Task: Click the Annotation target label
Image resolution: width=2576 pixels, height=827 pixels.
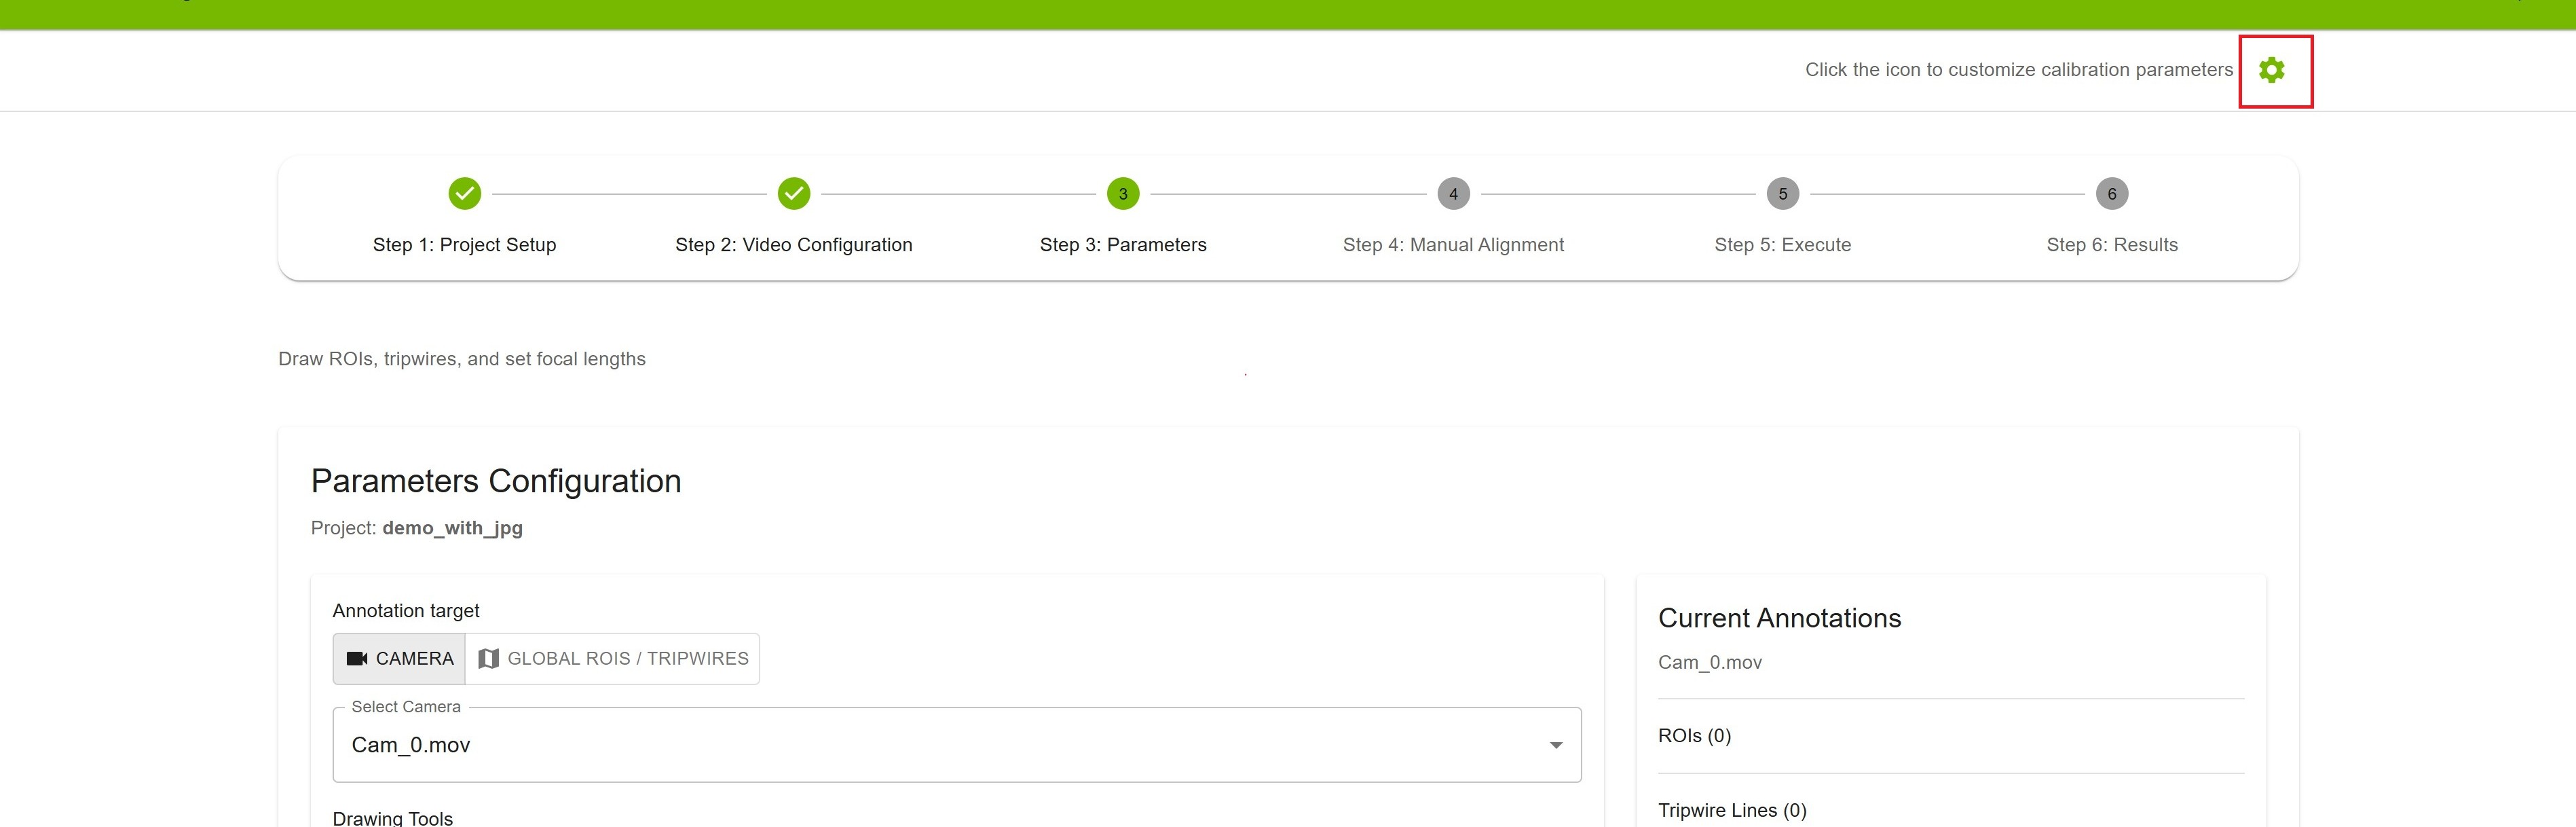Action: pyautogui.click(x=406, y=610)
